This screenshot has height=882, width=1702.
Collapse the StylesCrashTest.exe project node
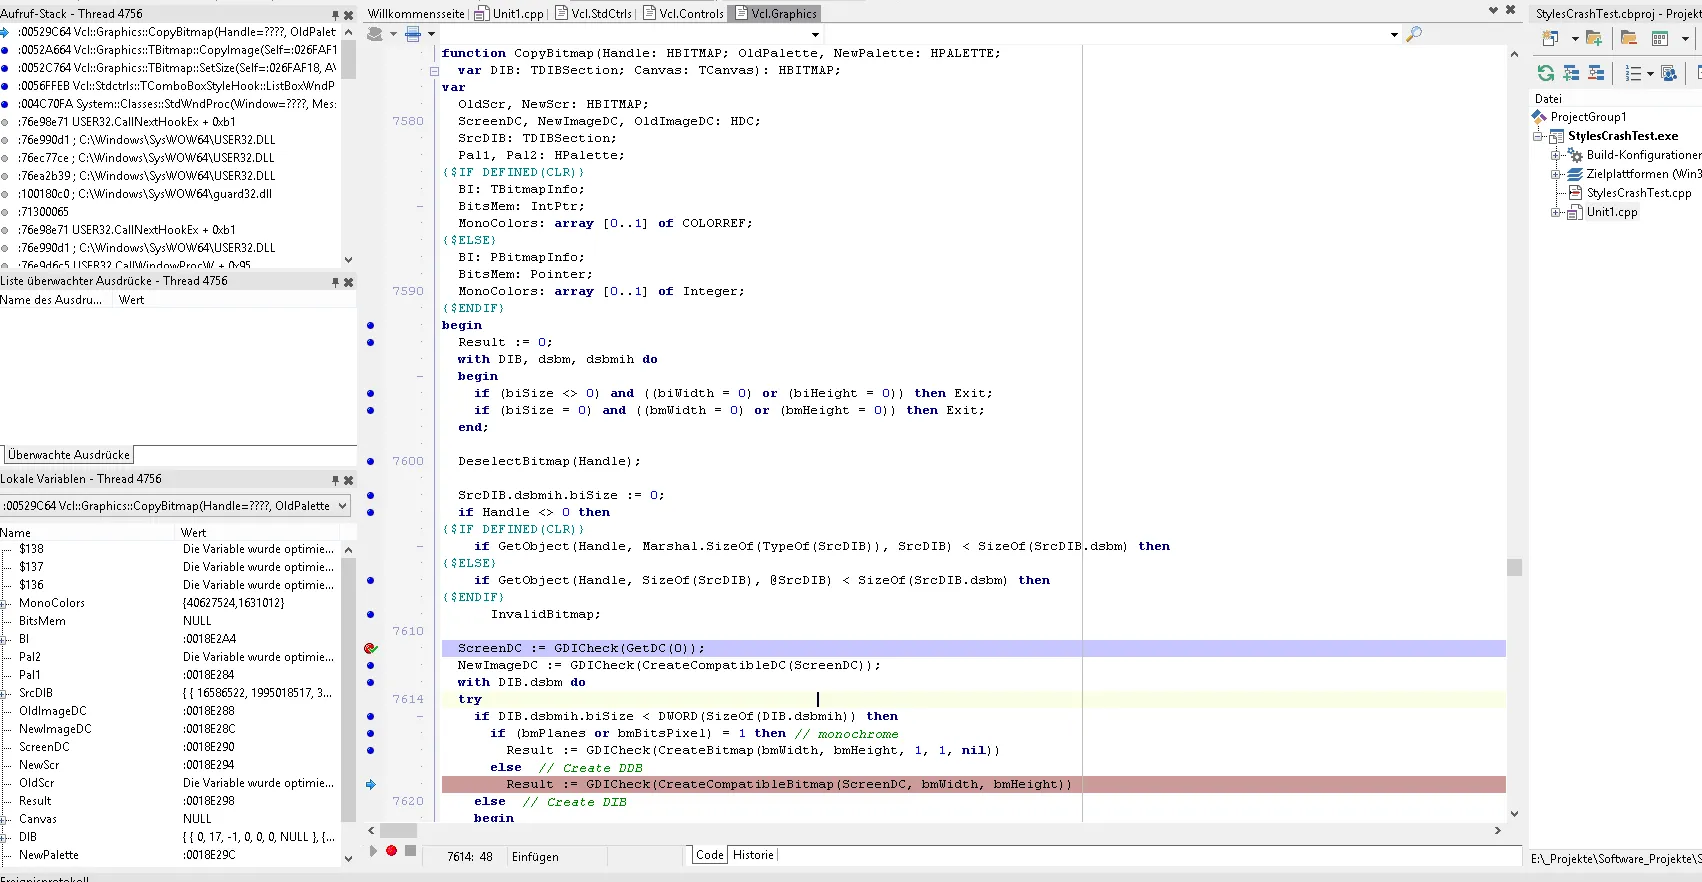pos(1539,136)
